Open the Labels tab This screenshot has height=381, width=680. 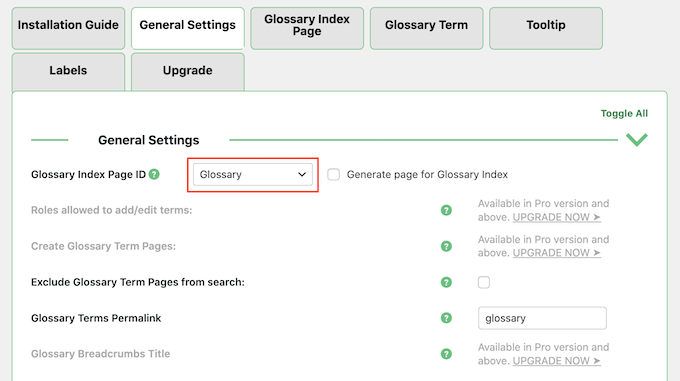[x=68, y=72]
